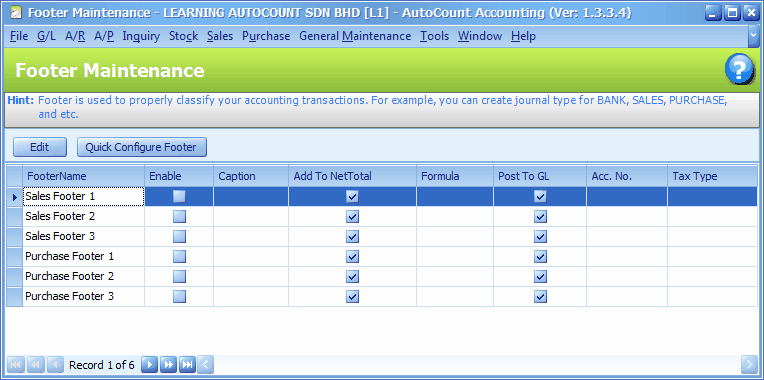Uncheck Add To NetTotal for Sales Footer 3
Image resolution: width=764 pixels, height=380 pixels.
tap(352, 236)
